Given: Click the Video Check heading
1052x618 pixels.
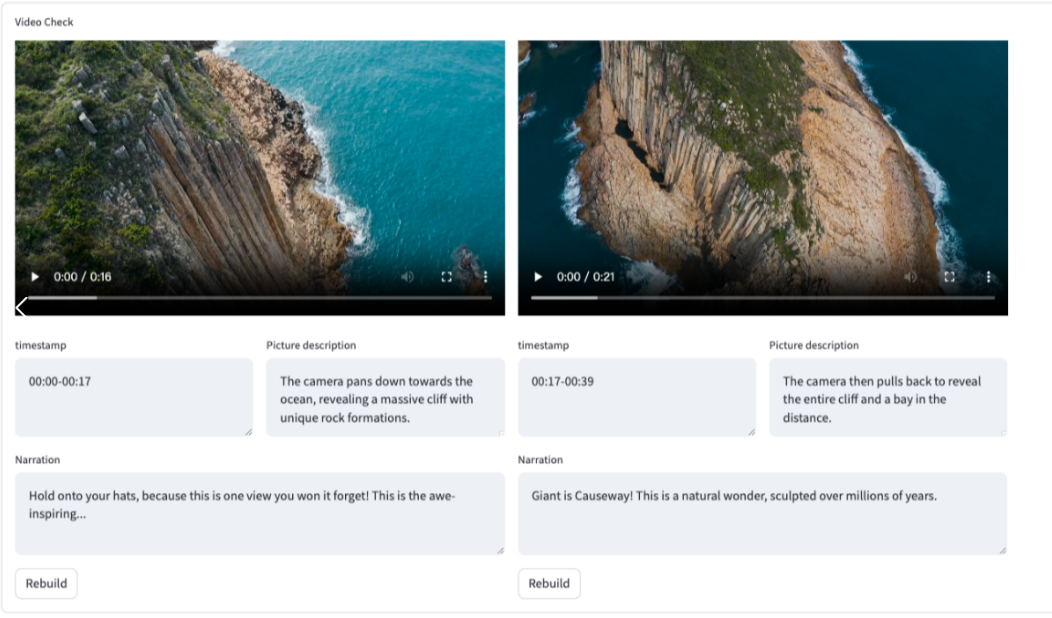Looking at the screenshot, I should point(44,21).
